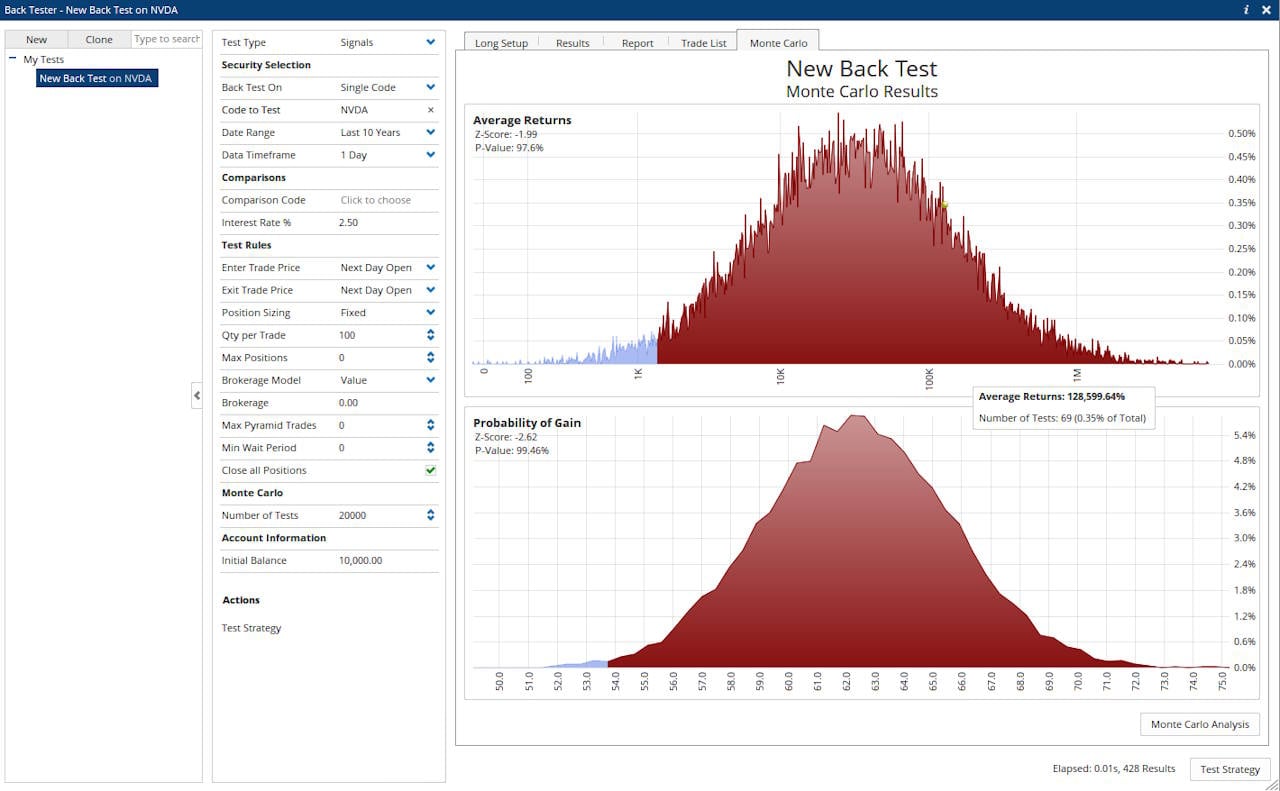
Task: Open the Data Timeframe dropdown
Action: tap(431, 155)
